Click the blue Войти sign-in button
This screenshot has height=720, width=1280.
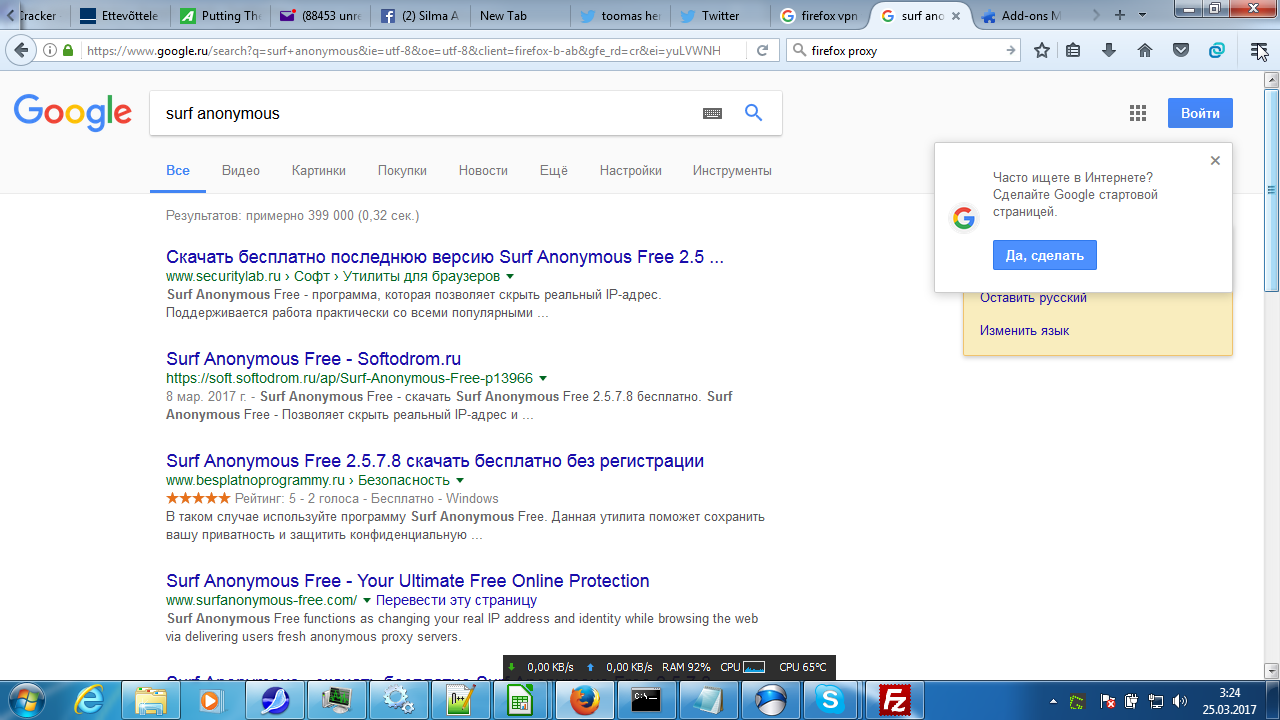(x=1200, y=113)
